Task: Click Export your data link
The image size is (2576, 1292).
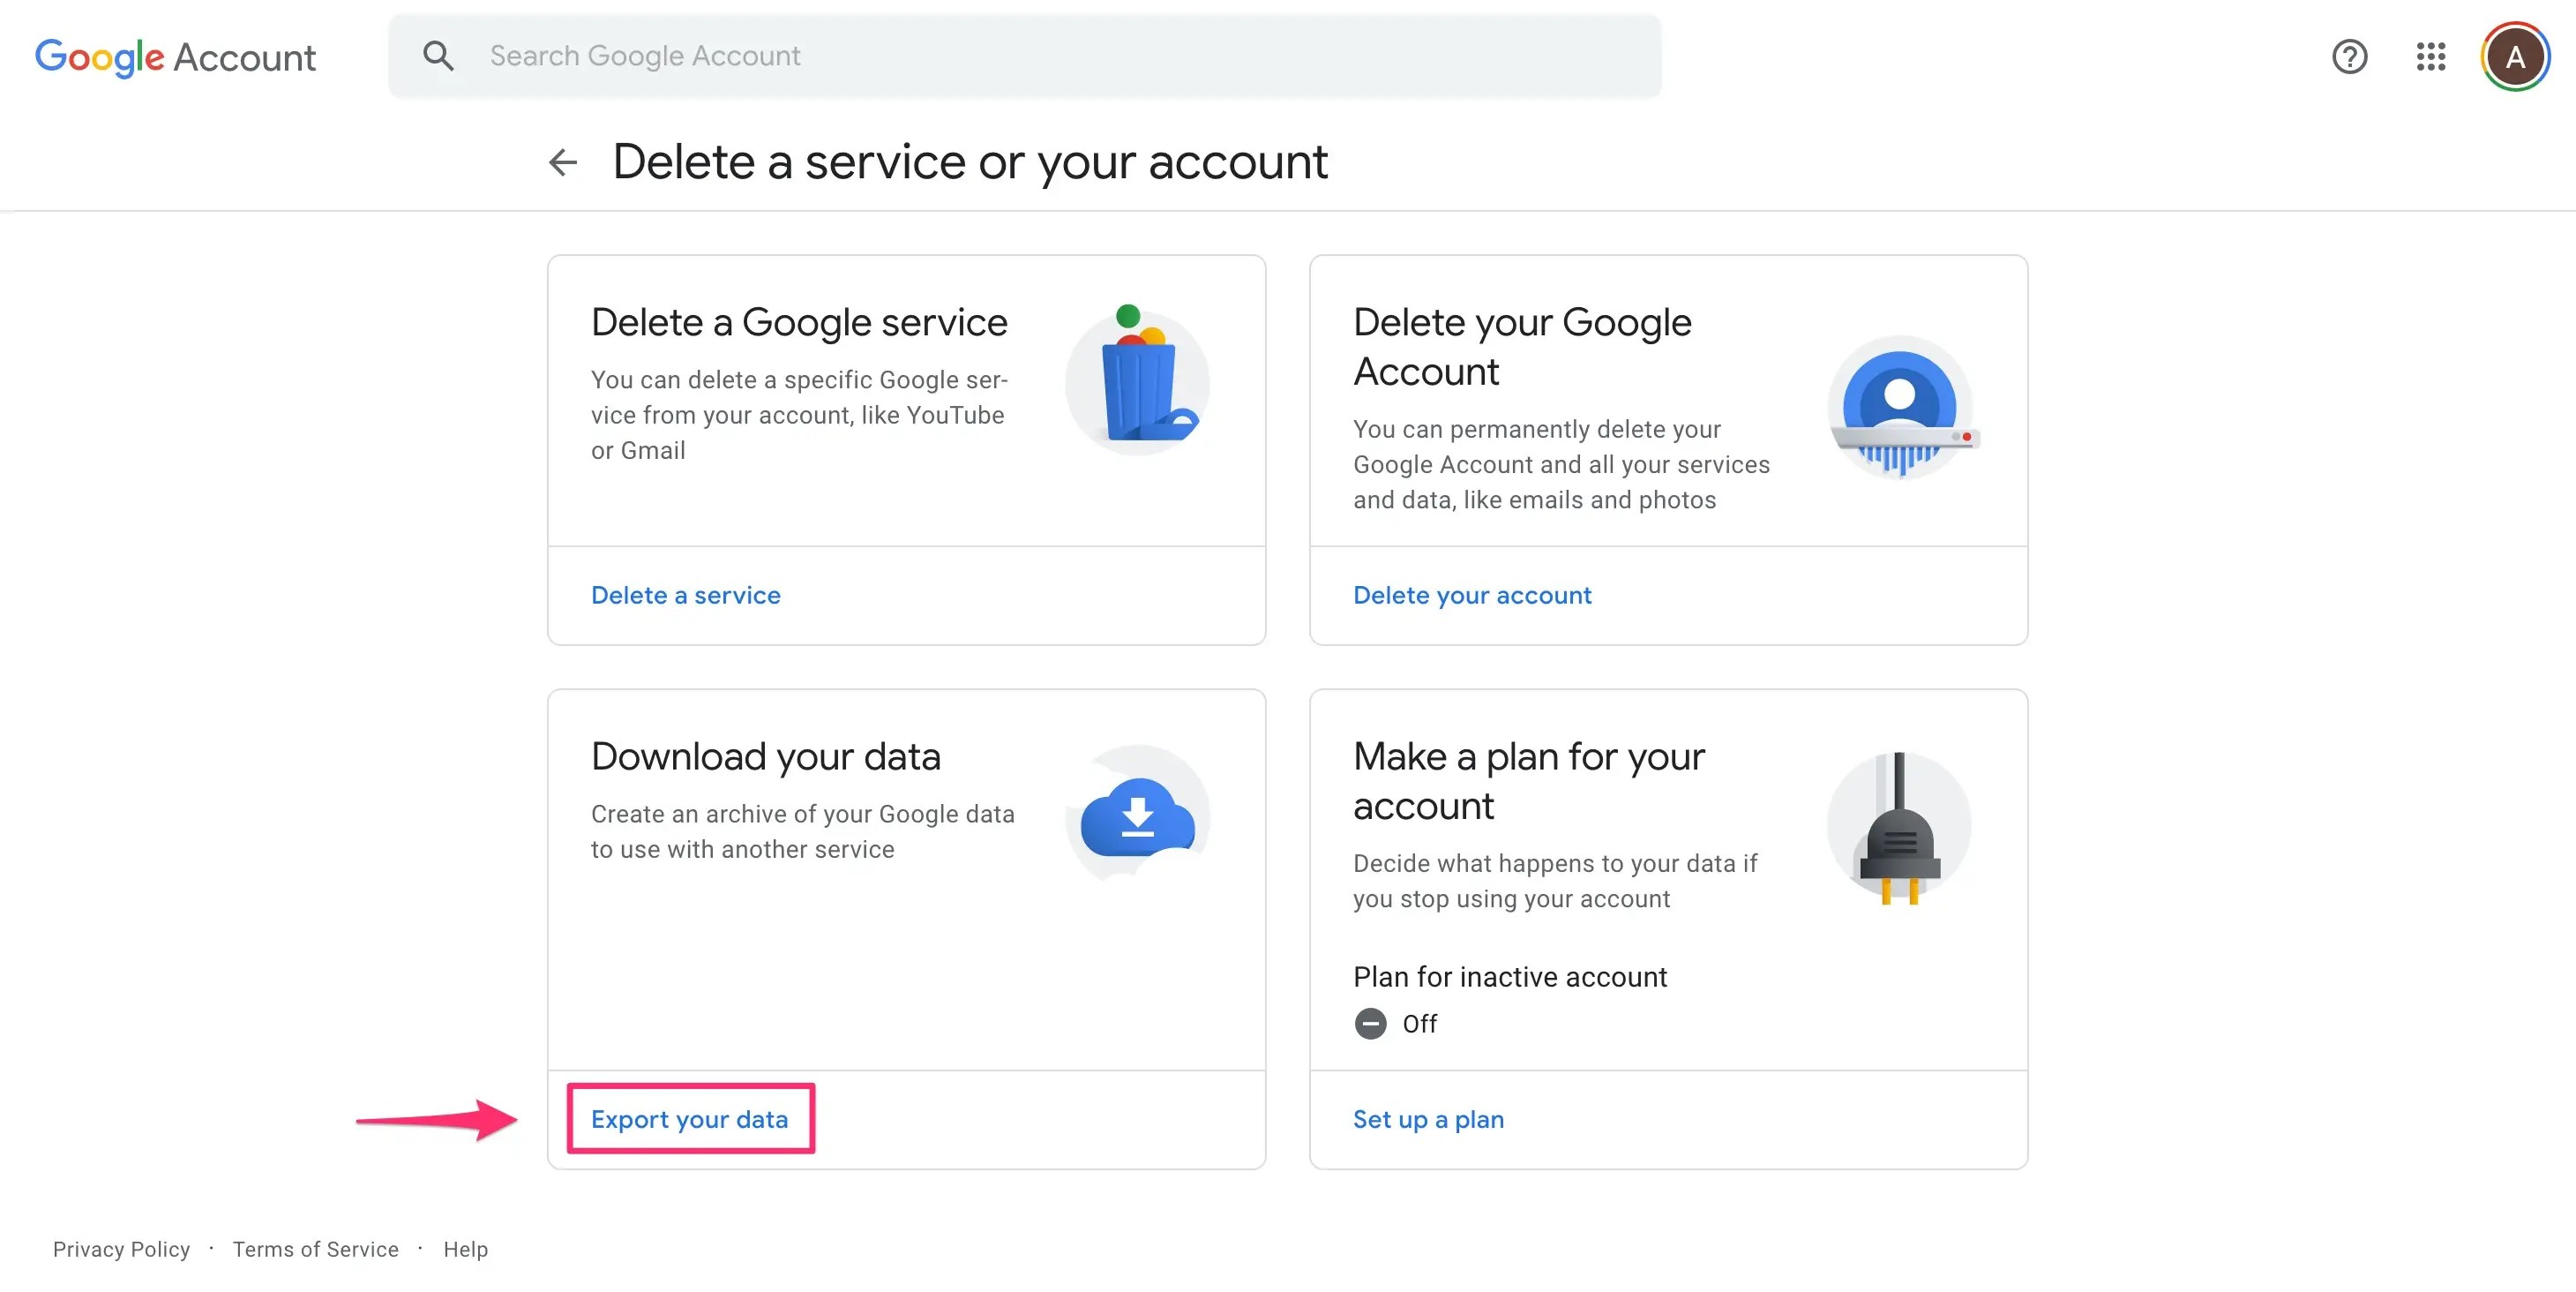Action: (689, 1119)
